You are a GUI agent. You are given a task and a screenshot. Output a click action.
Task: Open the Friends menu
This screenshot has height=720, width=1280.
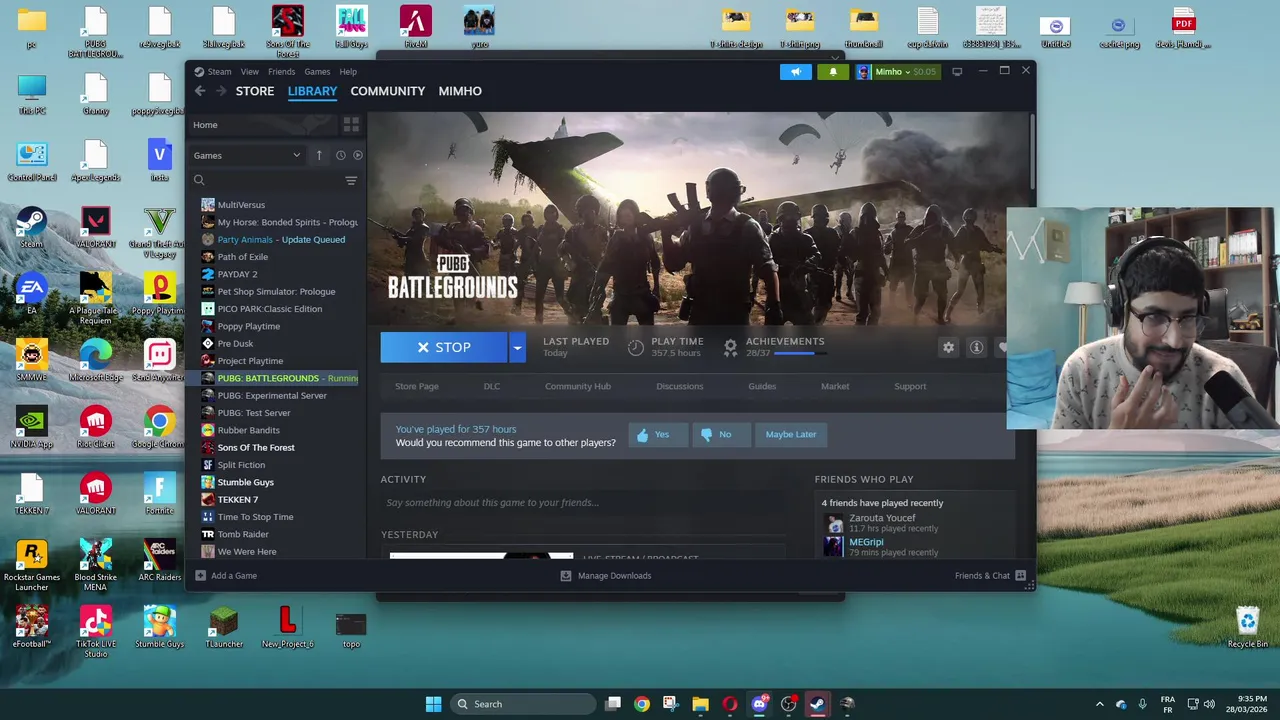281,72
